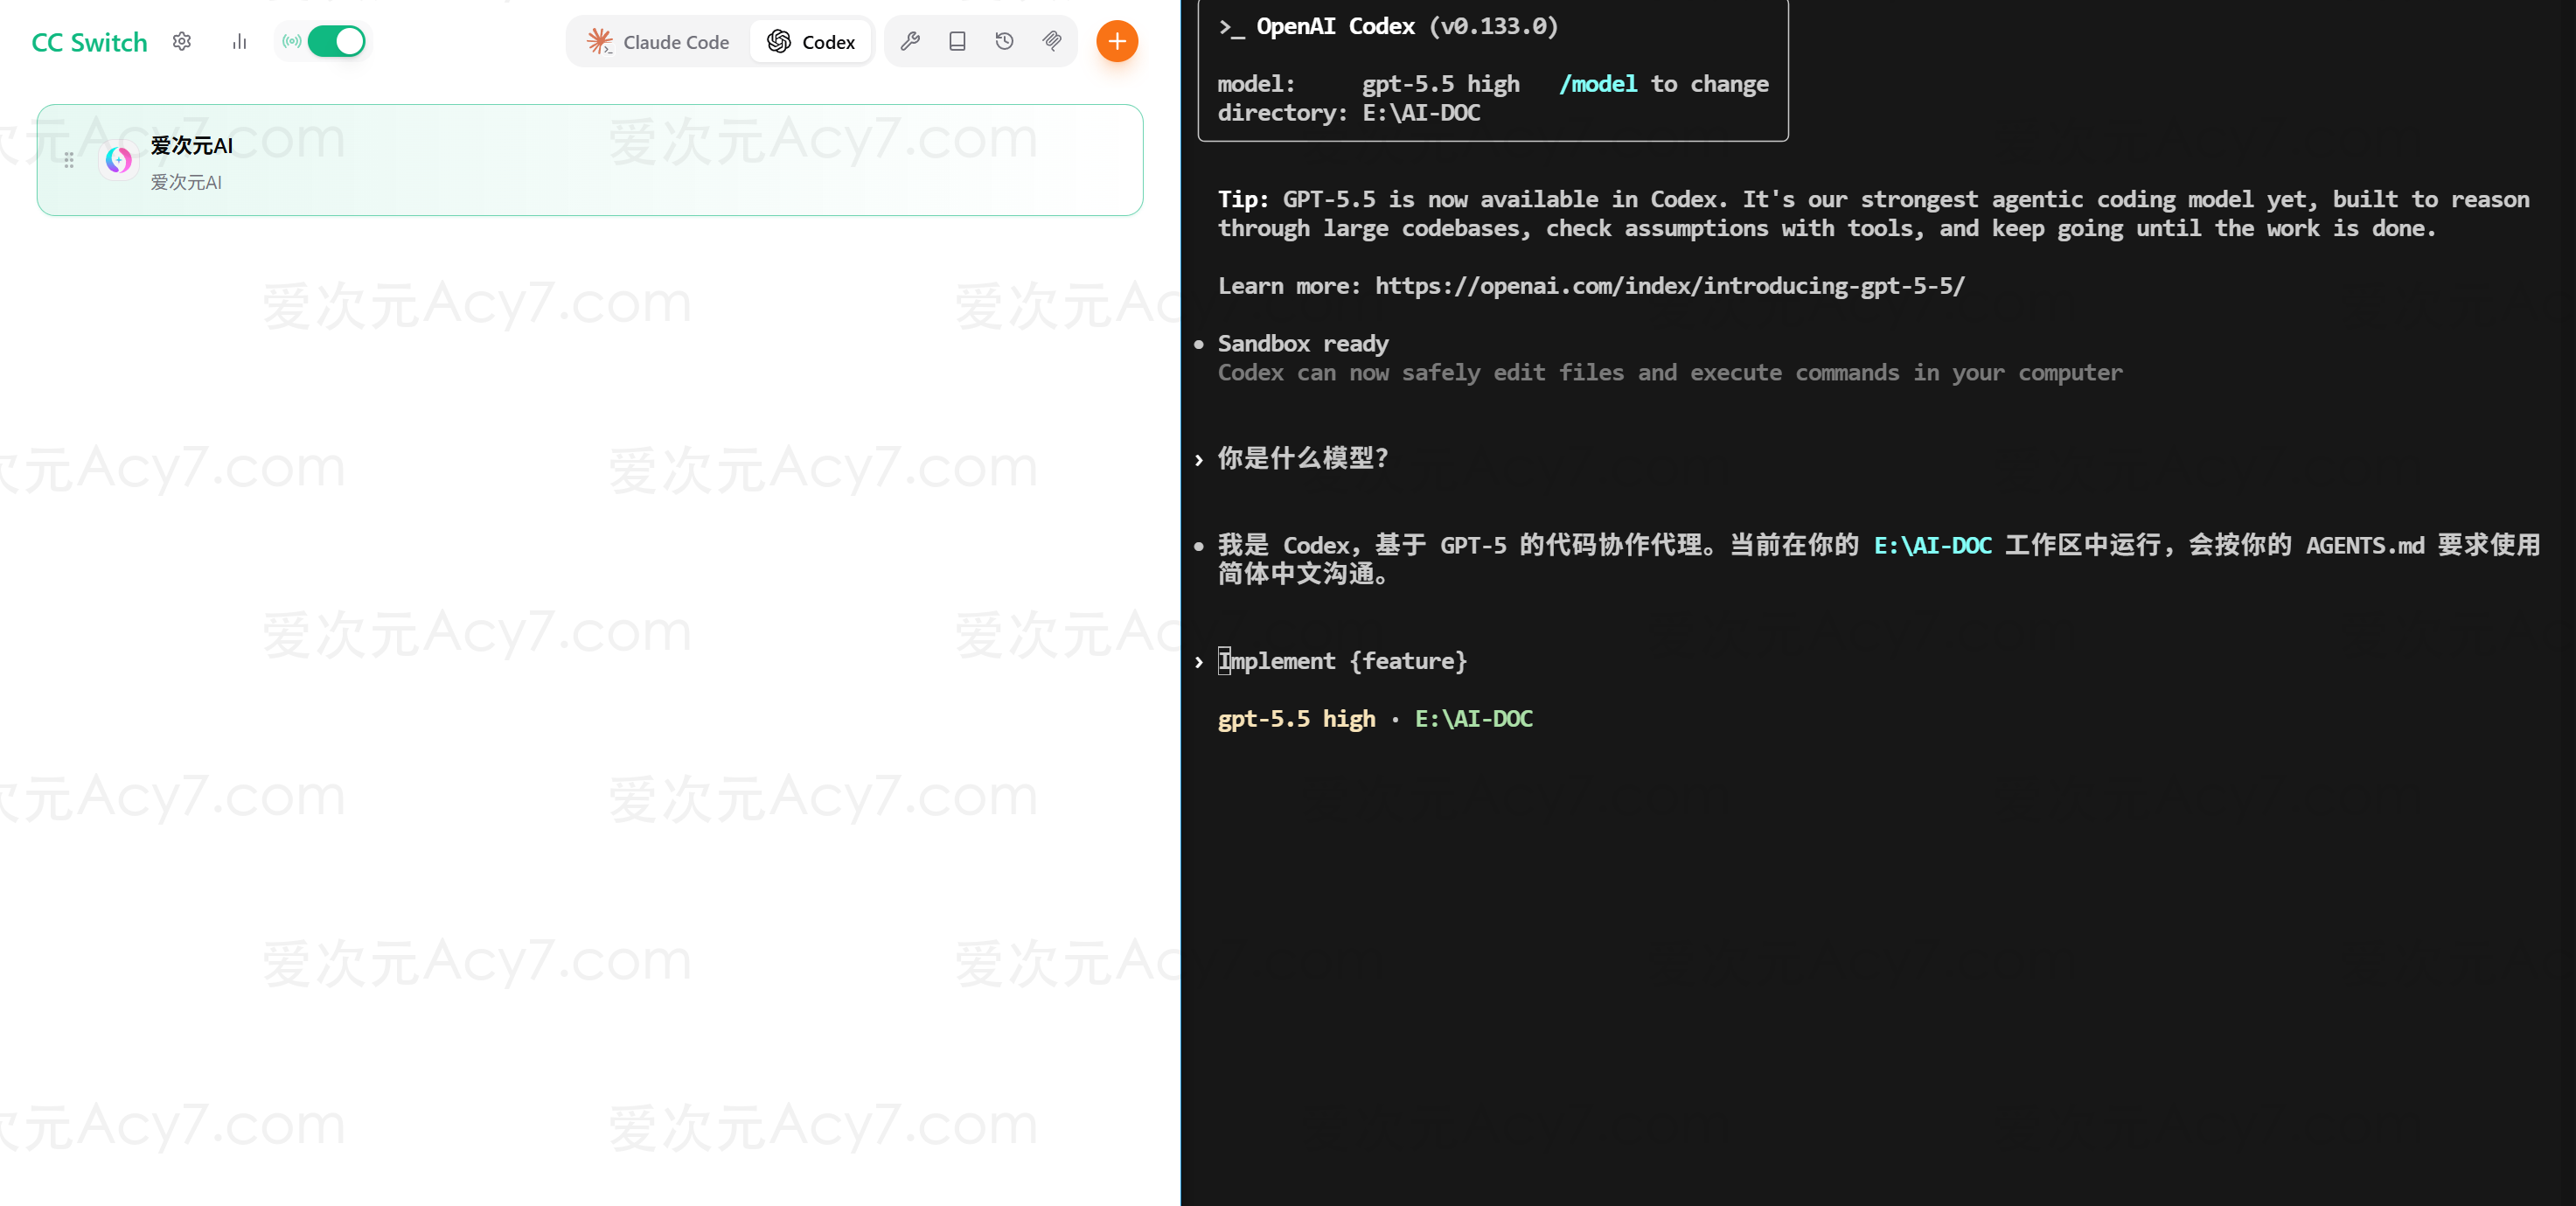Click the '你是什么模型?' prompt line

(1302, 458)
